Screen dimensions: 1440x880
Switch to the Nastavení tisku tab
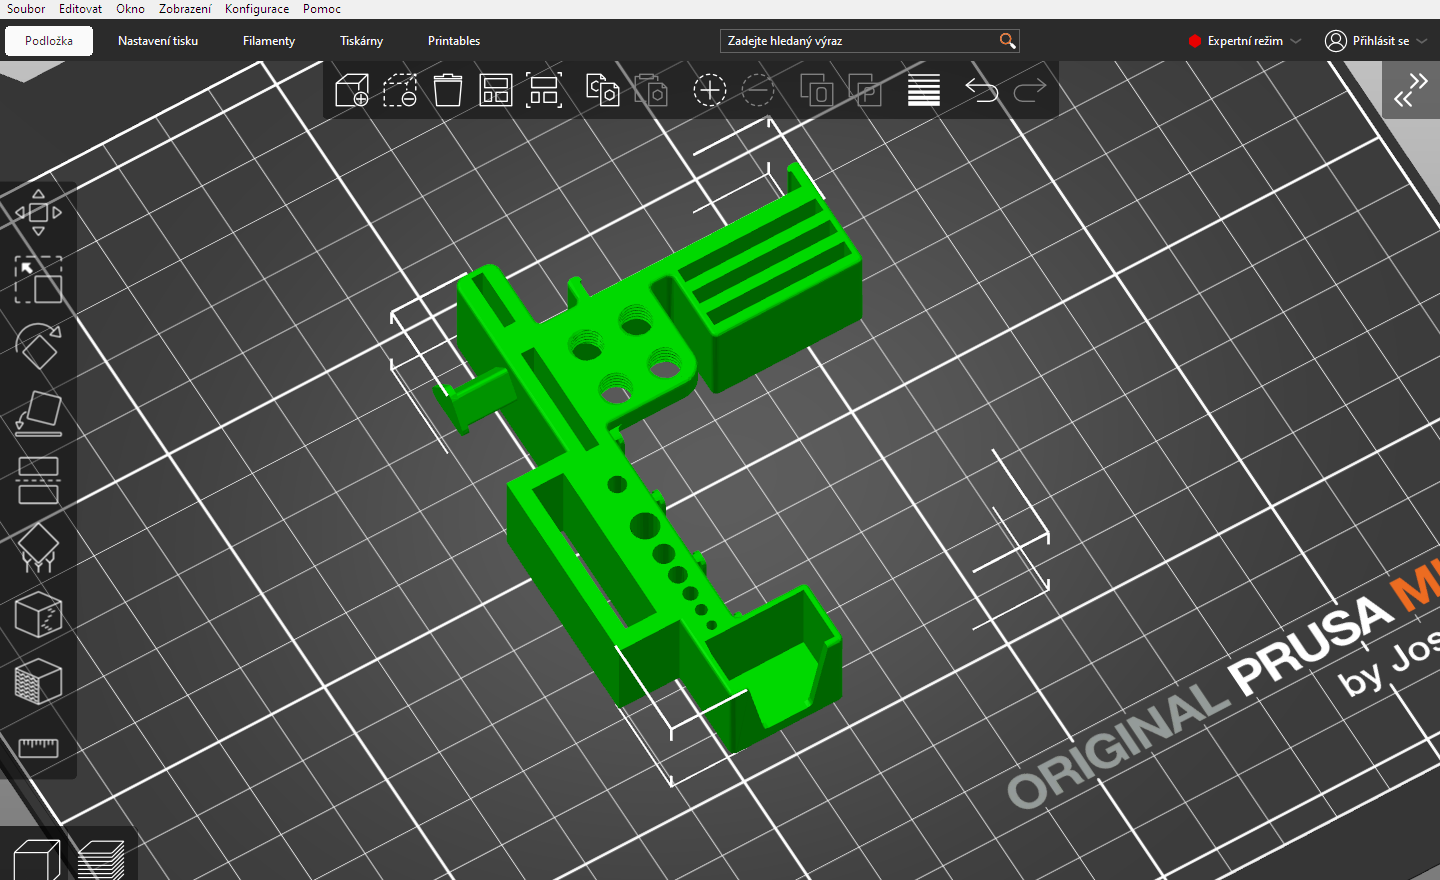158,41
